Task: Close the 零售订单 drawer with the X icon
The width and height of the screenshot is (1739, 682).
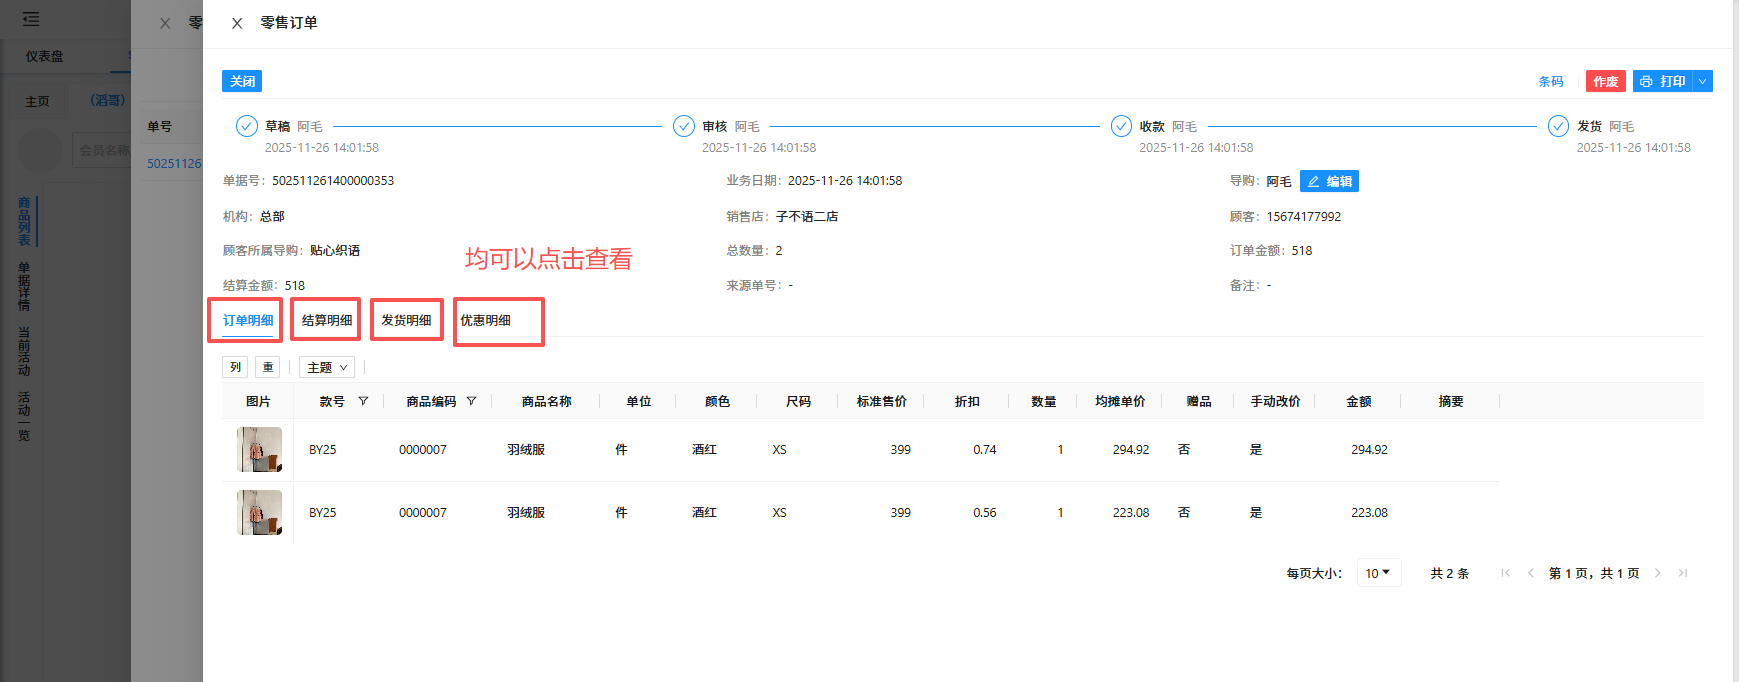Action: click(237, 23)
